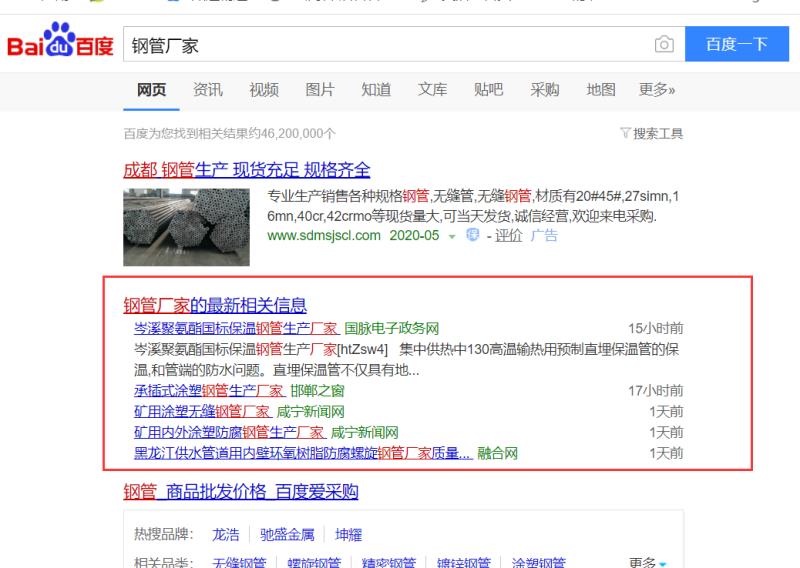Open 岑溪聚氨酯国标保温钢管生产厂家 news link
The width and height of the screenshot is (800, 568).
click(236, 328)
